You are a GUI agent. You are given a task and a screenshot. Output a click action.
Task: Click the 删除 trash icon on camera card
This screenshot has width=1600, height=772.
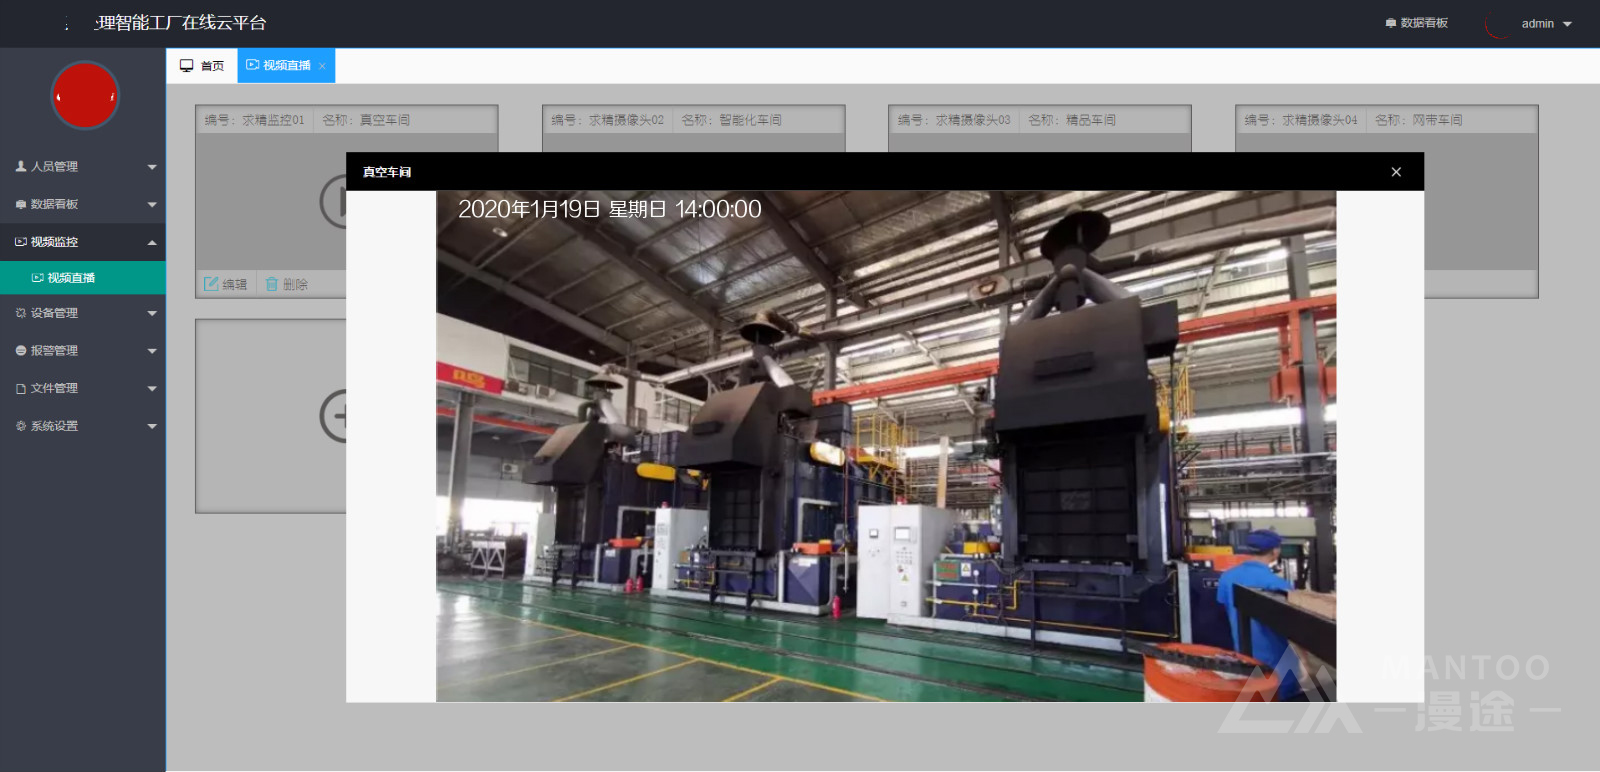272,284
